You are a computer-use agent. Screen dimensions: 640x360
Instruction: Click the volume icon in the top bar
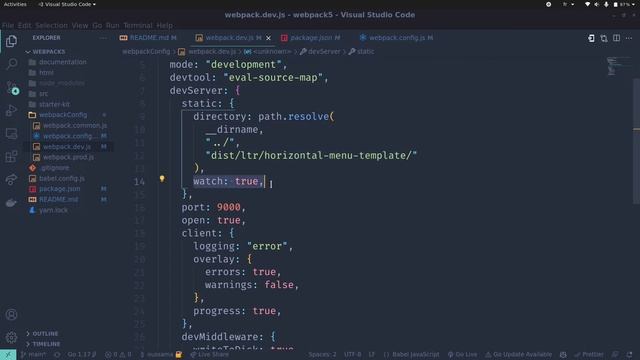[x=596, y=4]
